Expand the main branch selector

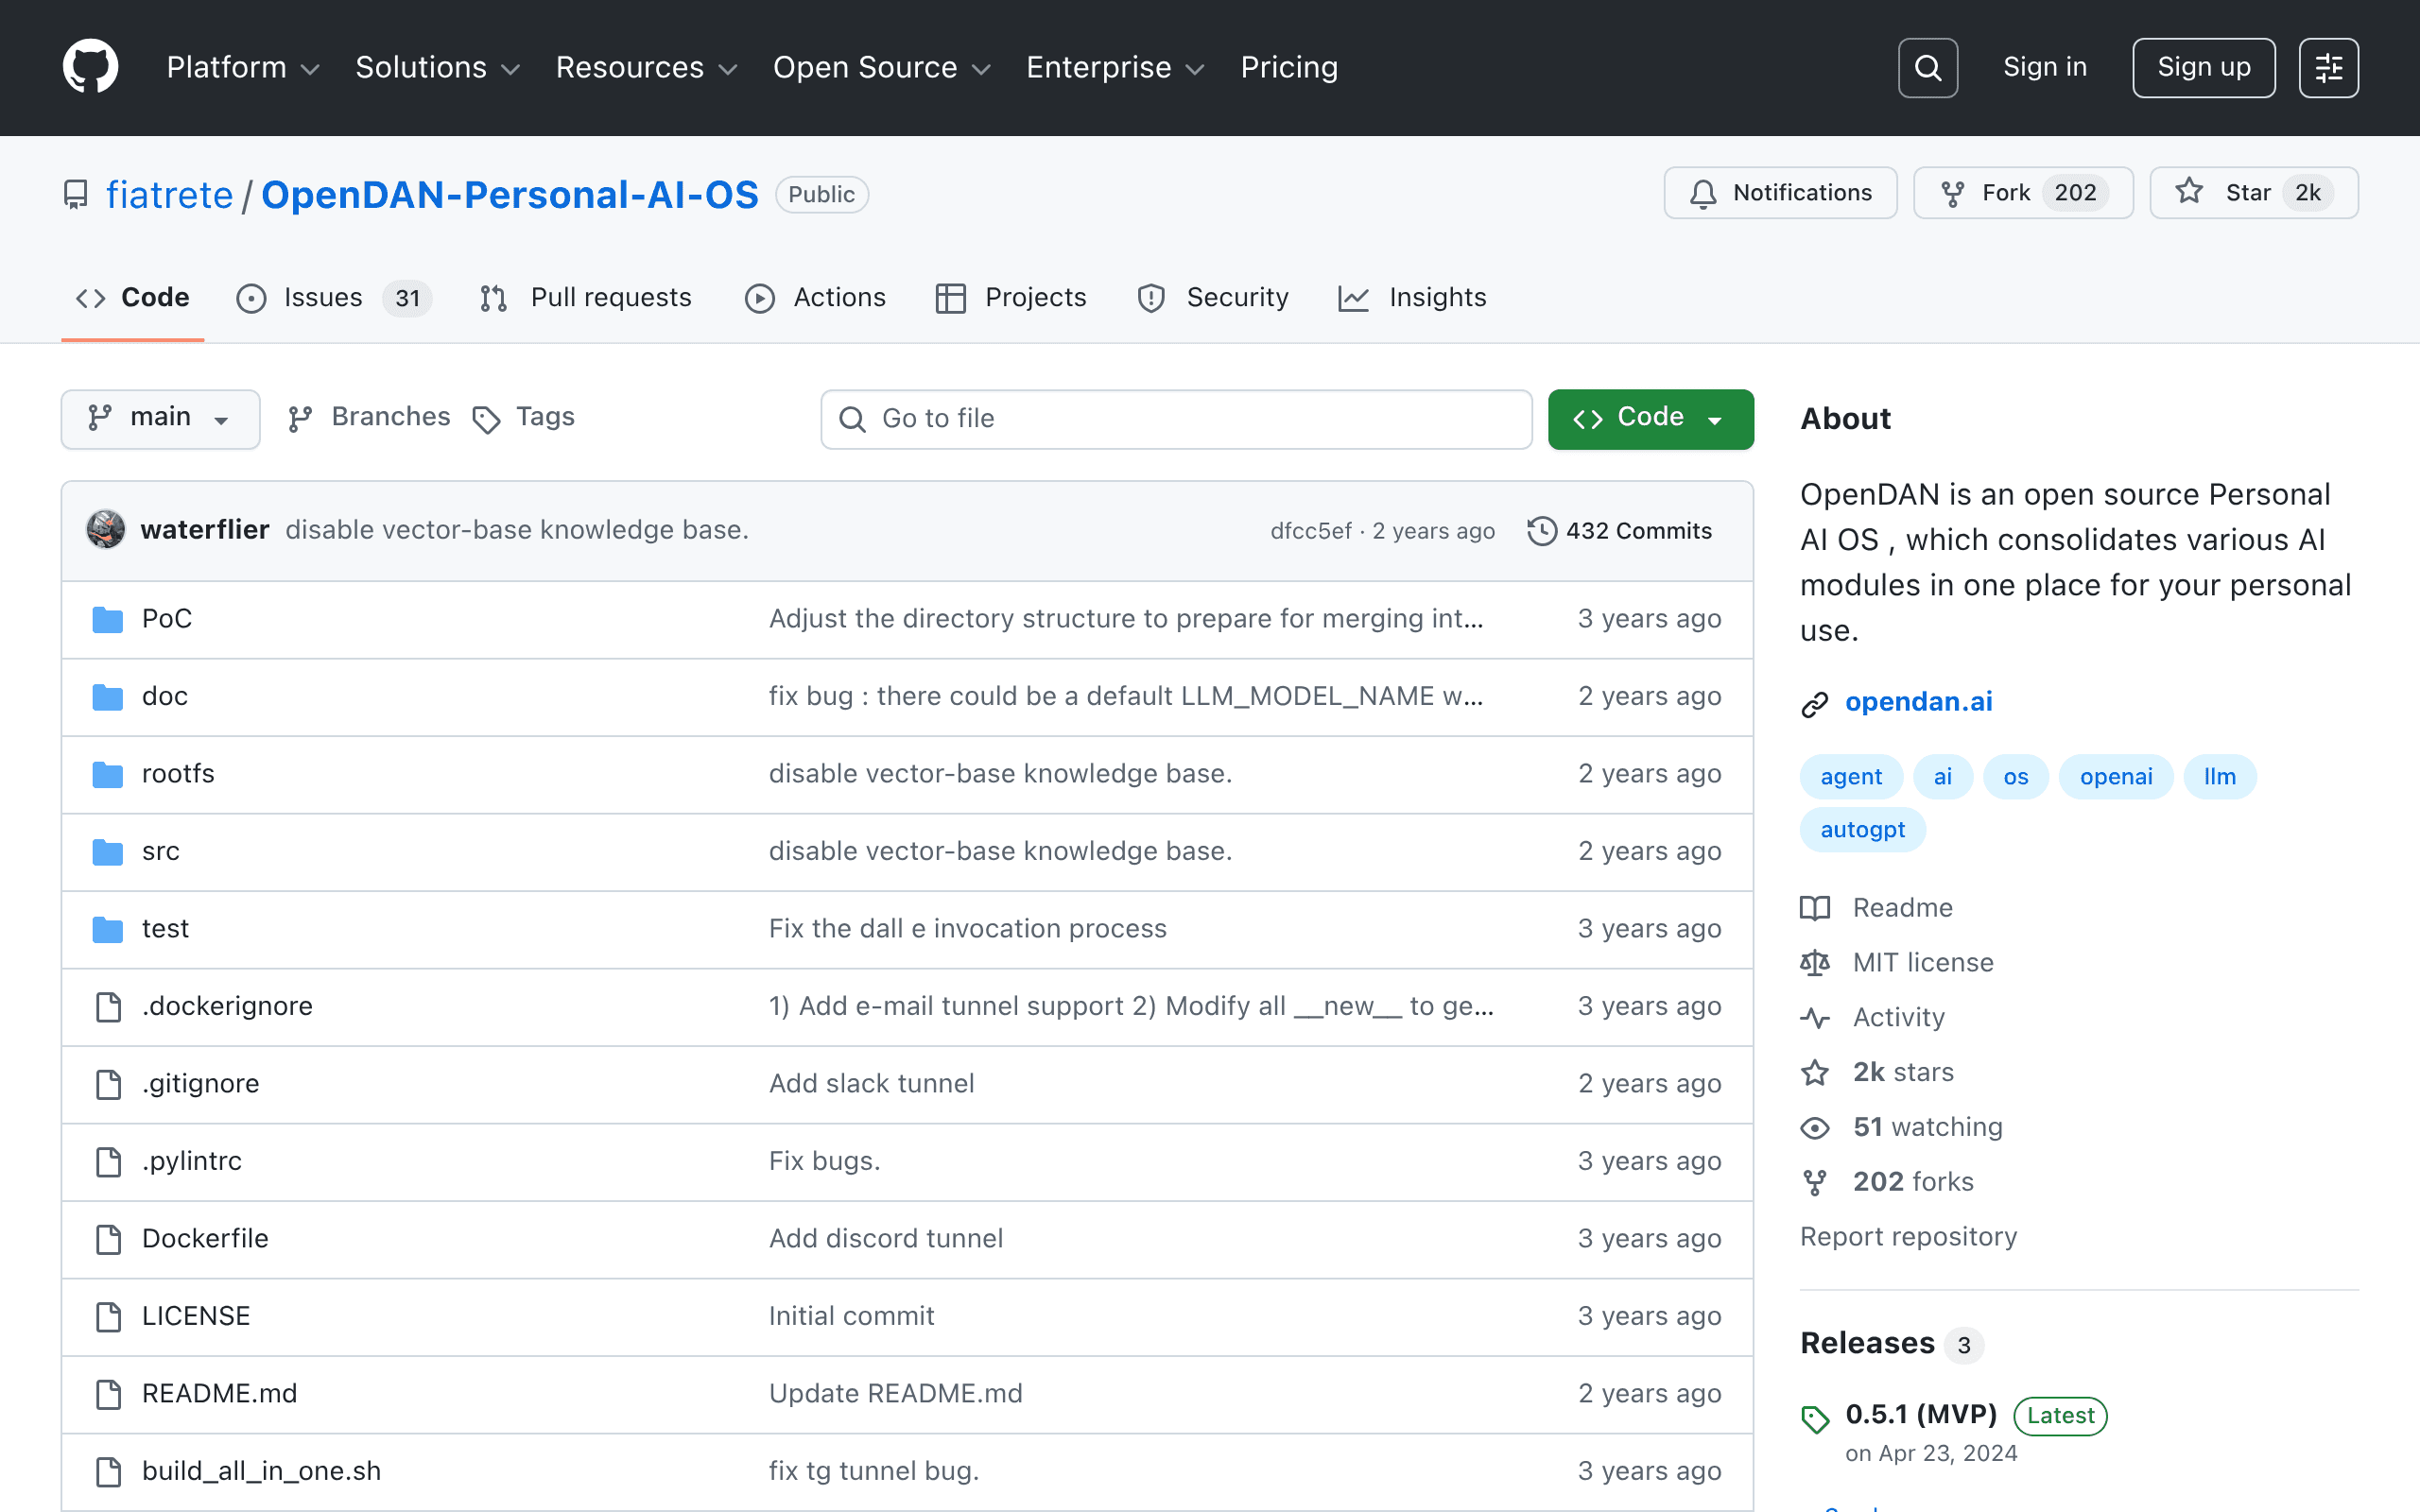point(160,418)
